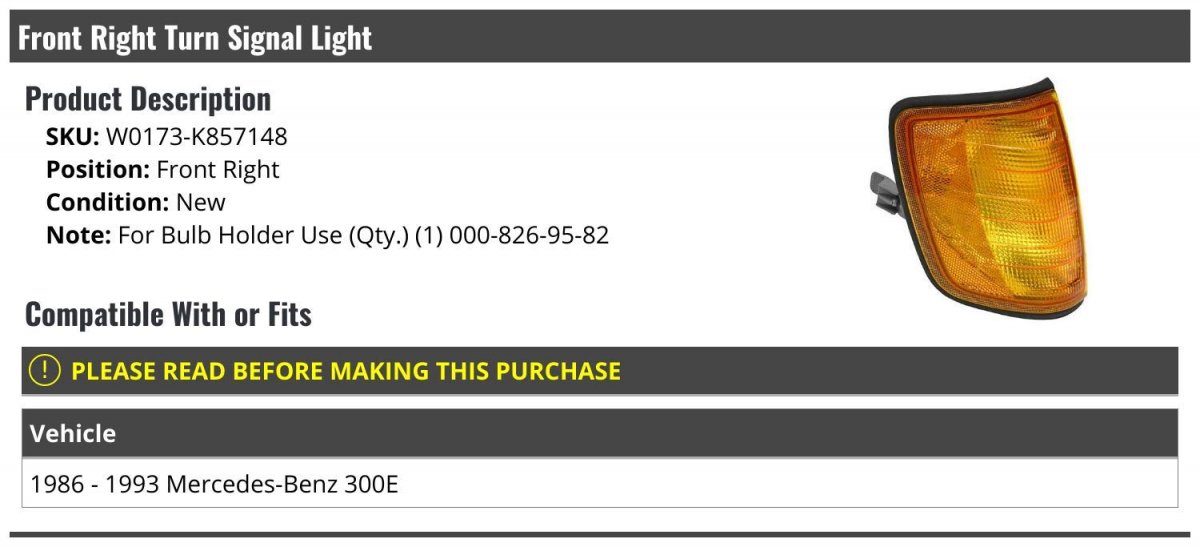Screen dimensions: 1200x547
Task: Click the yellow exclamation warning icon
Action: [x=45, y=371]
